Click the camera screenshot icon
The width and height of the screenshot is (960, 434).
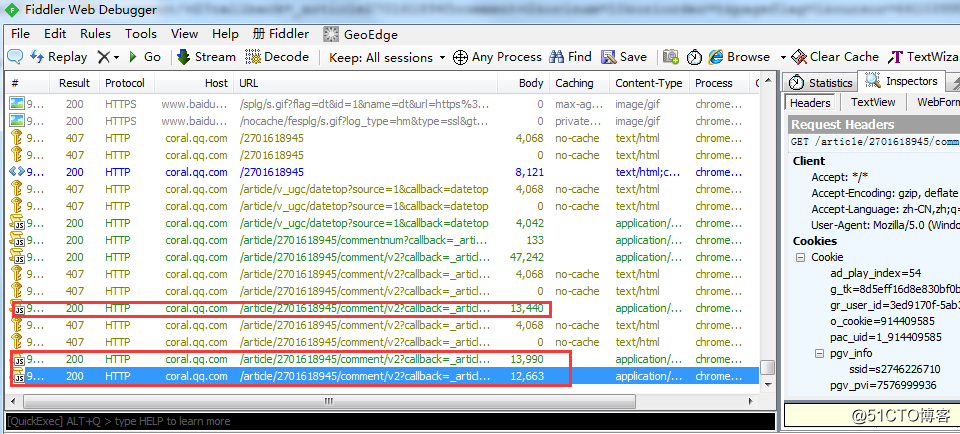(671, 57)
